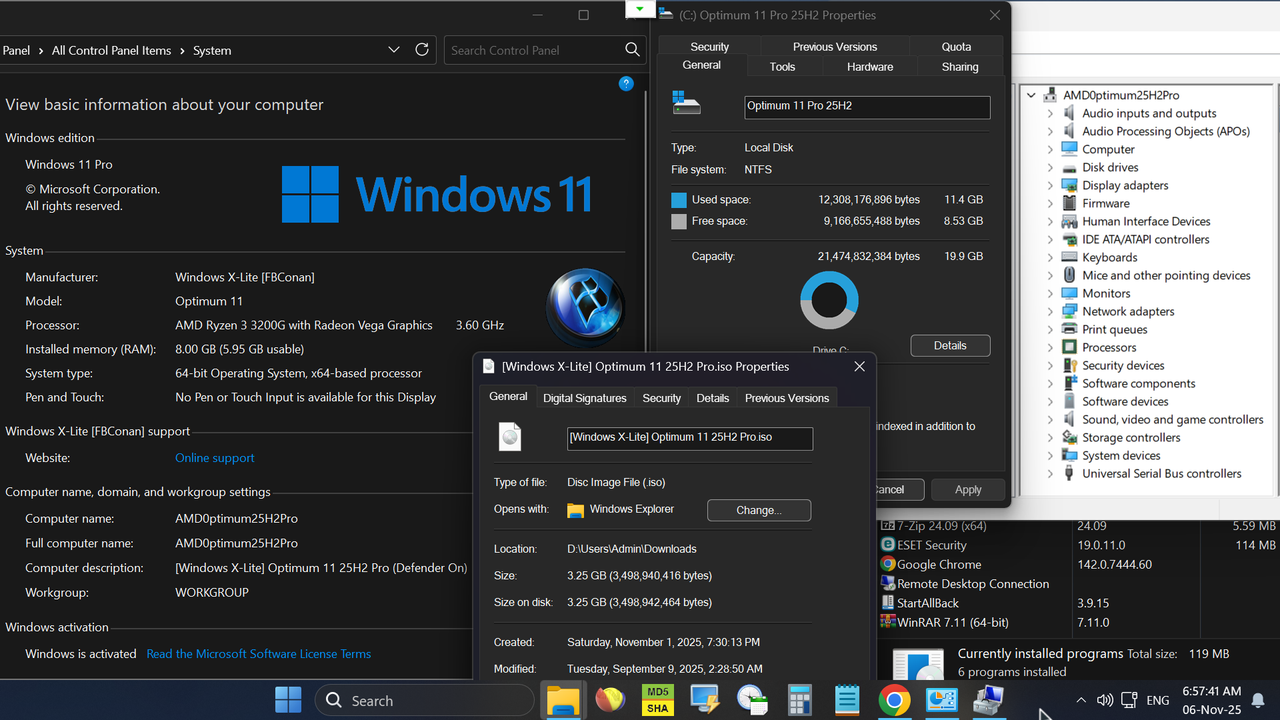Select Network adapters in Device Manager

[x=1126, y=311]
